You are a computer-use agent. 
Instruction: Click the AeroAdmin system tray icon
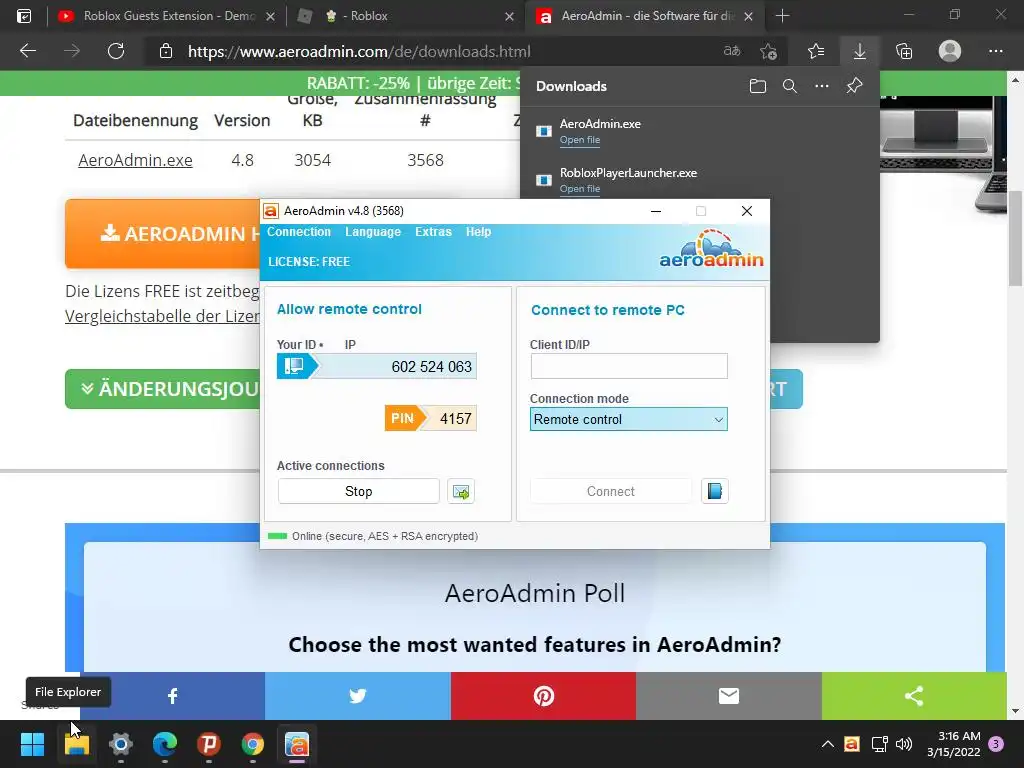[852, 744]
